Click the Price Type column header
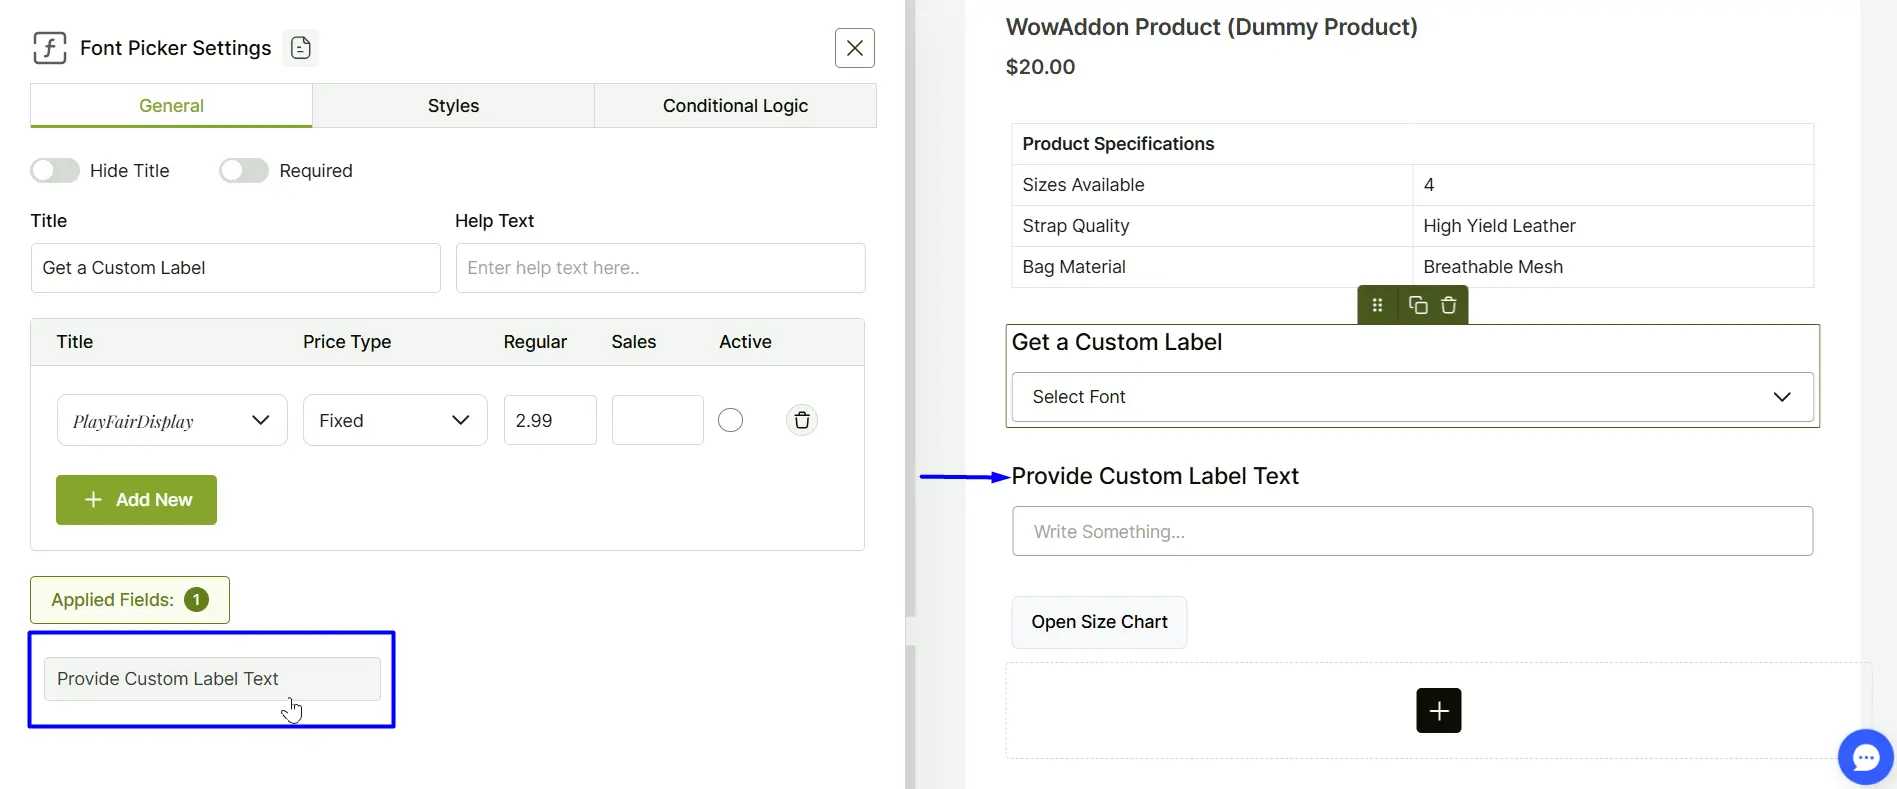The image size is (1897, 789). point(347,342)
